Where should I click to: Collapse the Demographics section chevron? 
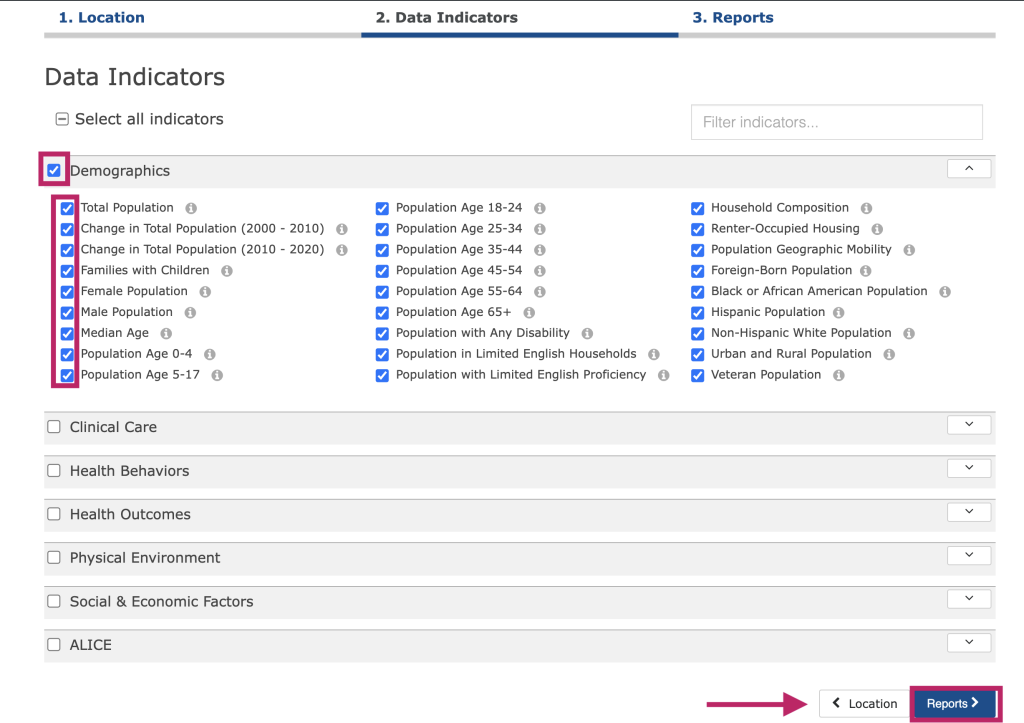pos(968,168)
